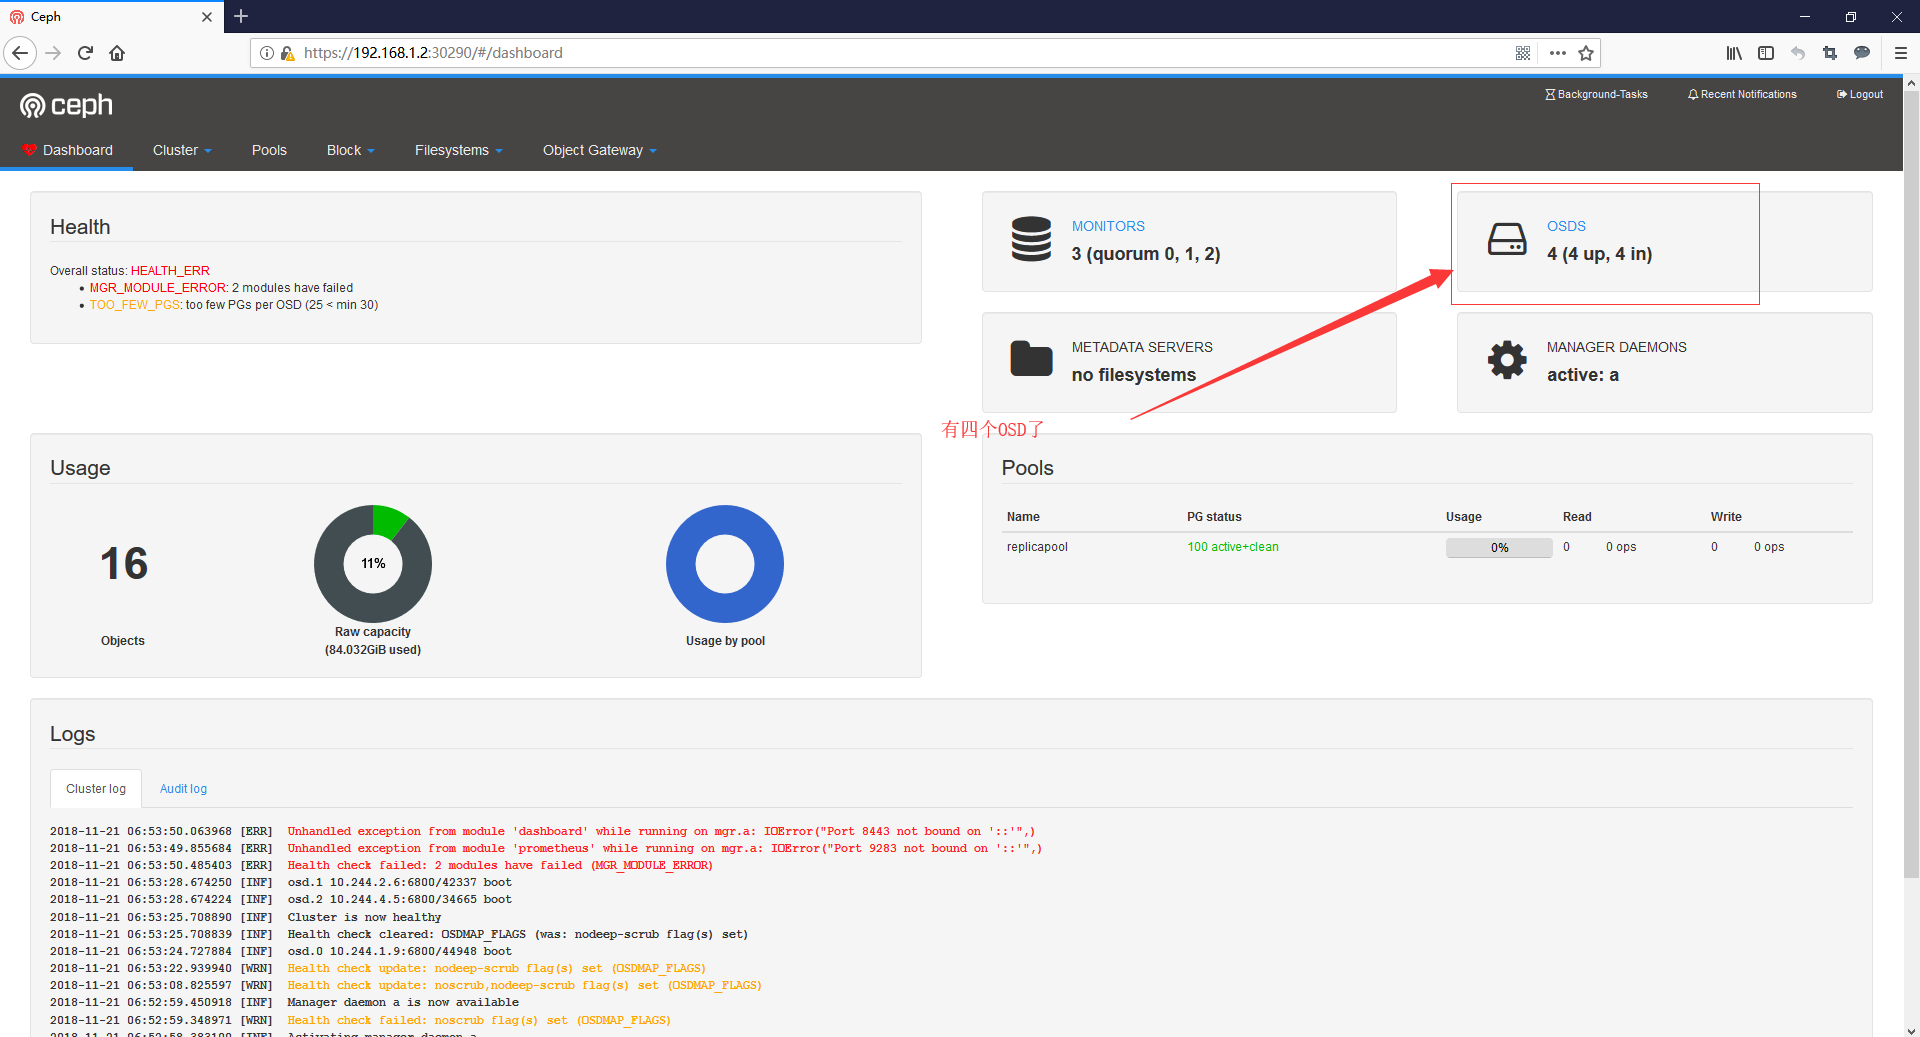Viewport: 1920px width, 1037px height.
Task: Go back using browser back arrow
Action: (x=20, y=53)
